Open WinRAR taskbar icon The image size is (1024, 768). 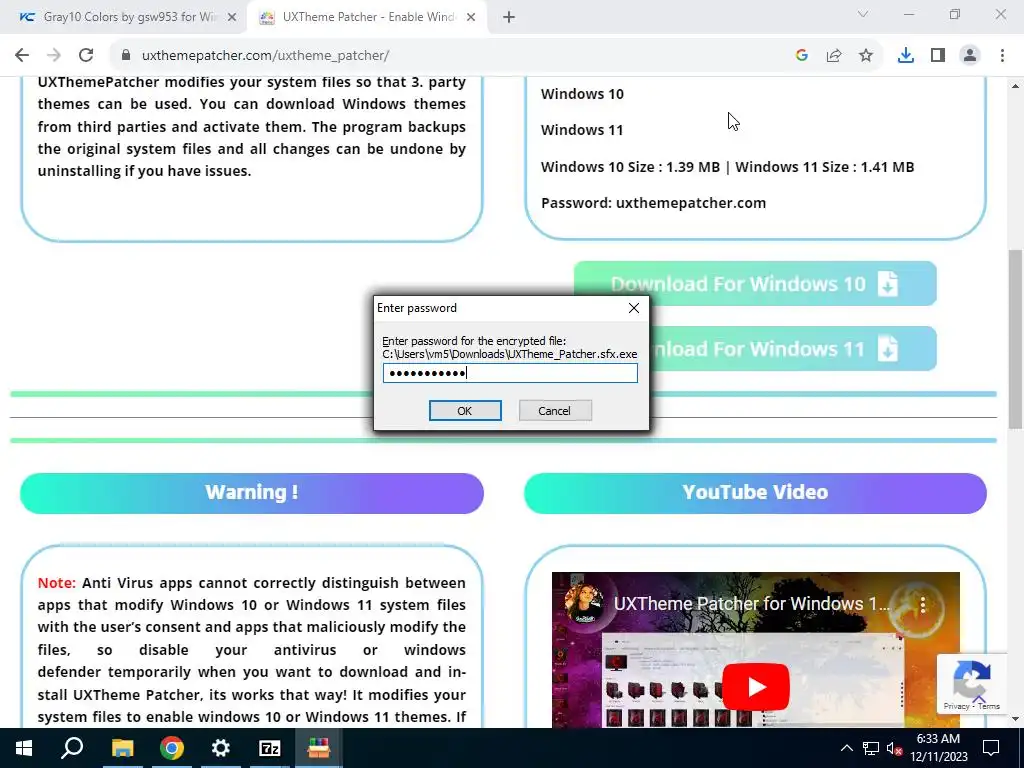[x=319, y=748]
